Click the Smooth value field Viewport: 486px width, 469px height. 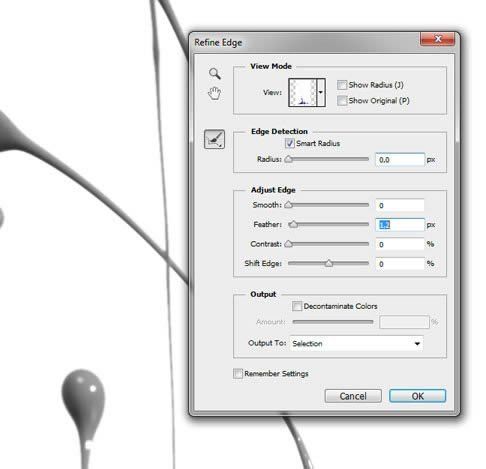[400, 205]
